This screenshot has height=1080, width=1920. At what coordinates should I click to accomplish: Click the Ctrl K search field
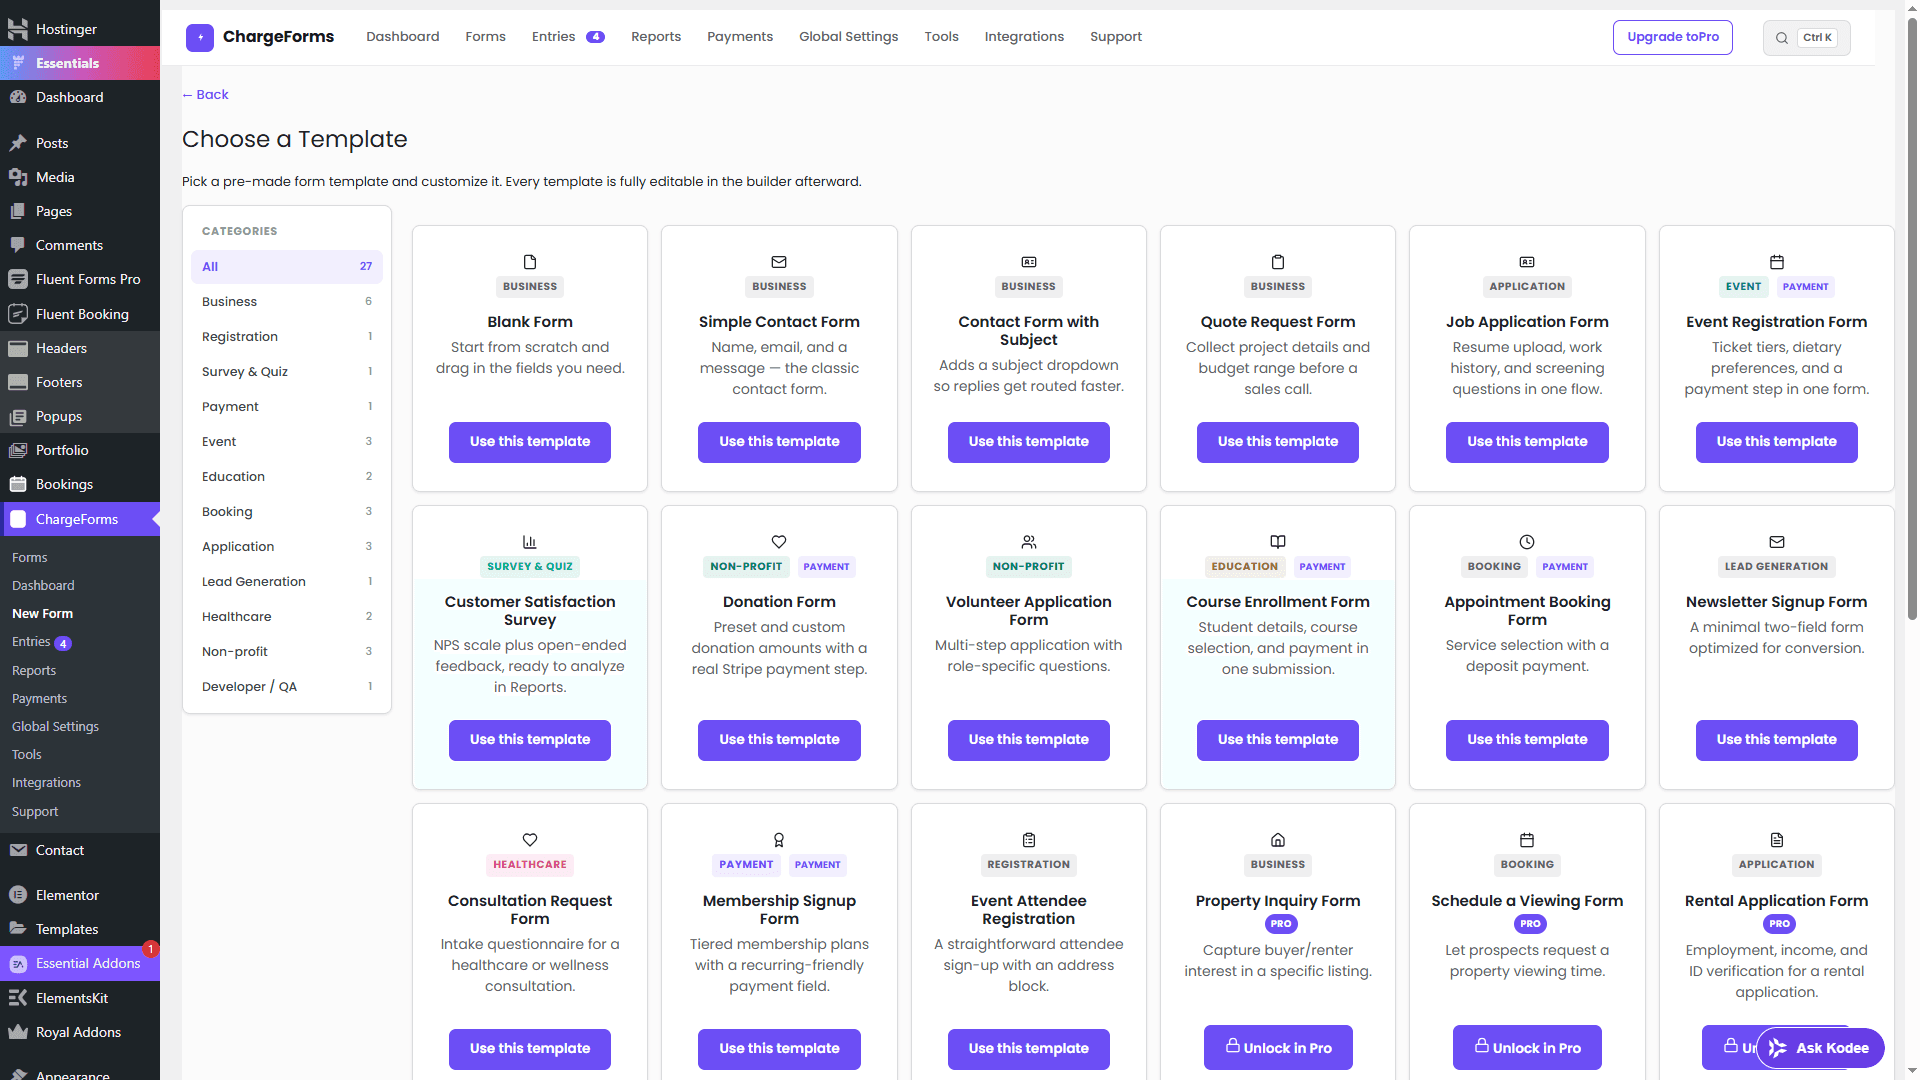pyautogui.click(x=1806, y=38)
